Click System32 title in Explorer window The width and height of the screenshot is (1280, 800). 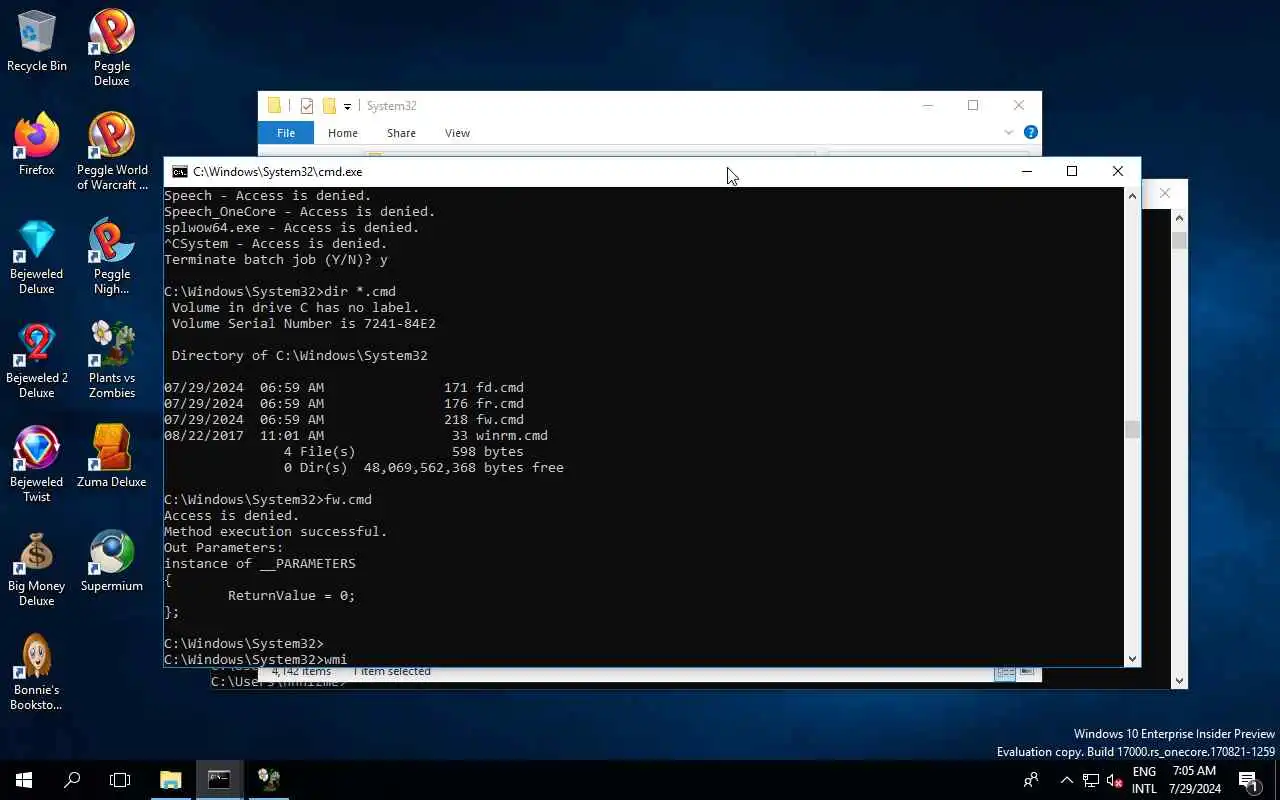(391, 106)
